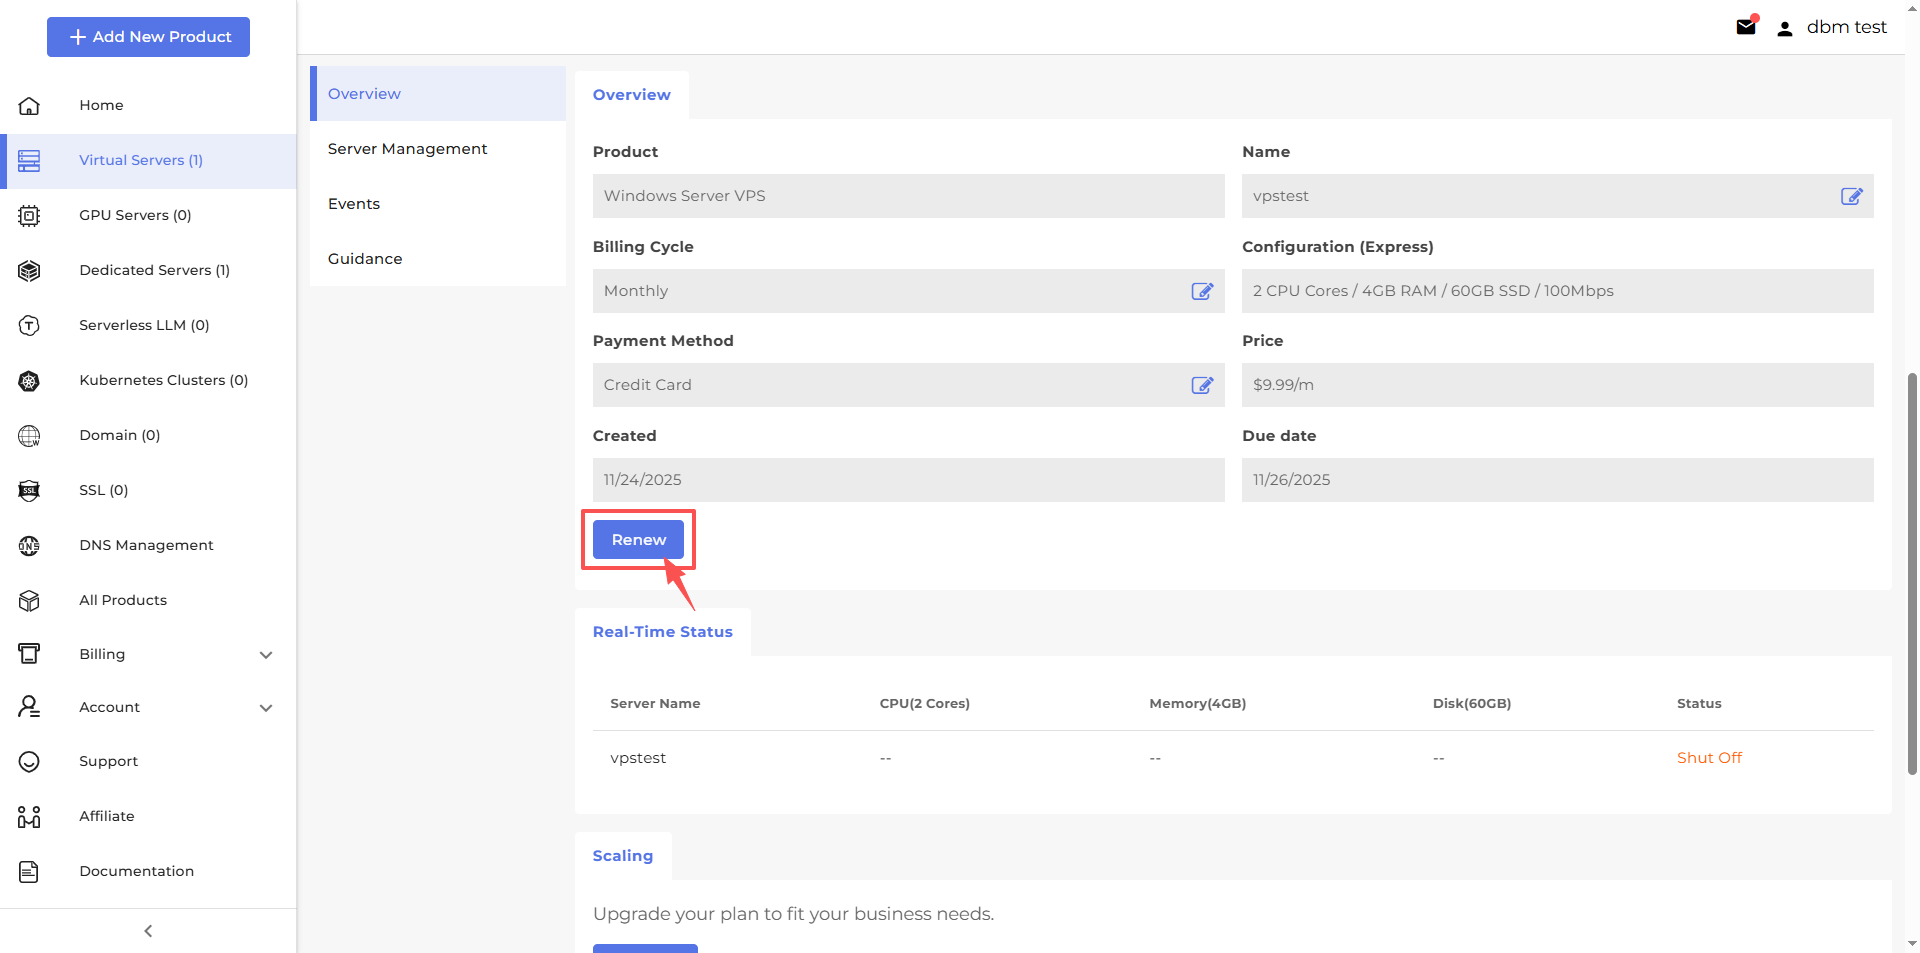The image size is (1920, 953).
Task: Click vpstest in status table
Action: point(638,758)
